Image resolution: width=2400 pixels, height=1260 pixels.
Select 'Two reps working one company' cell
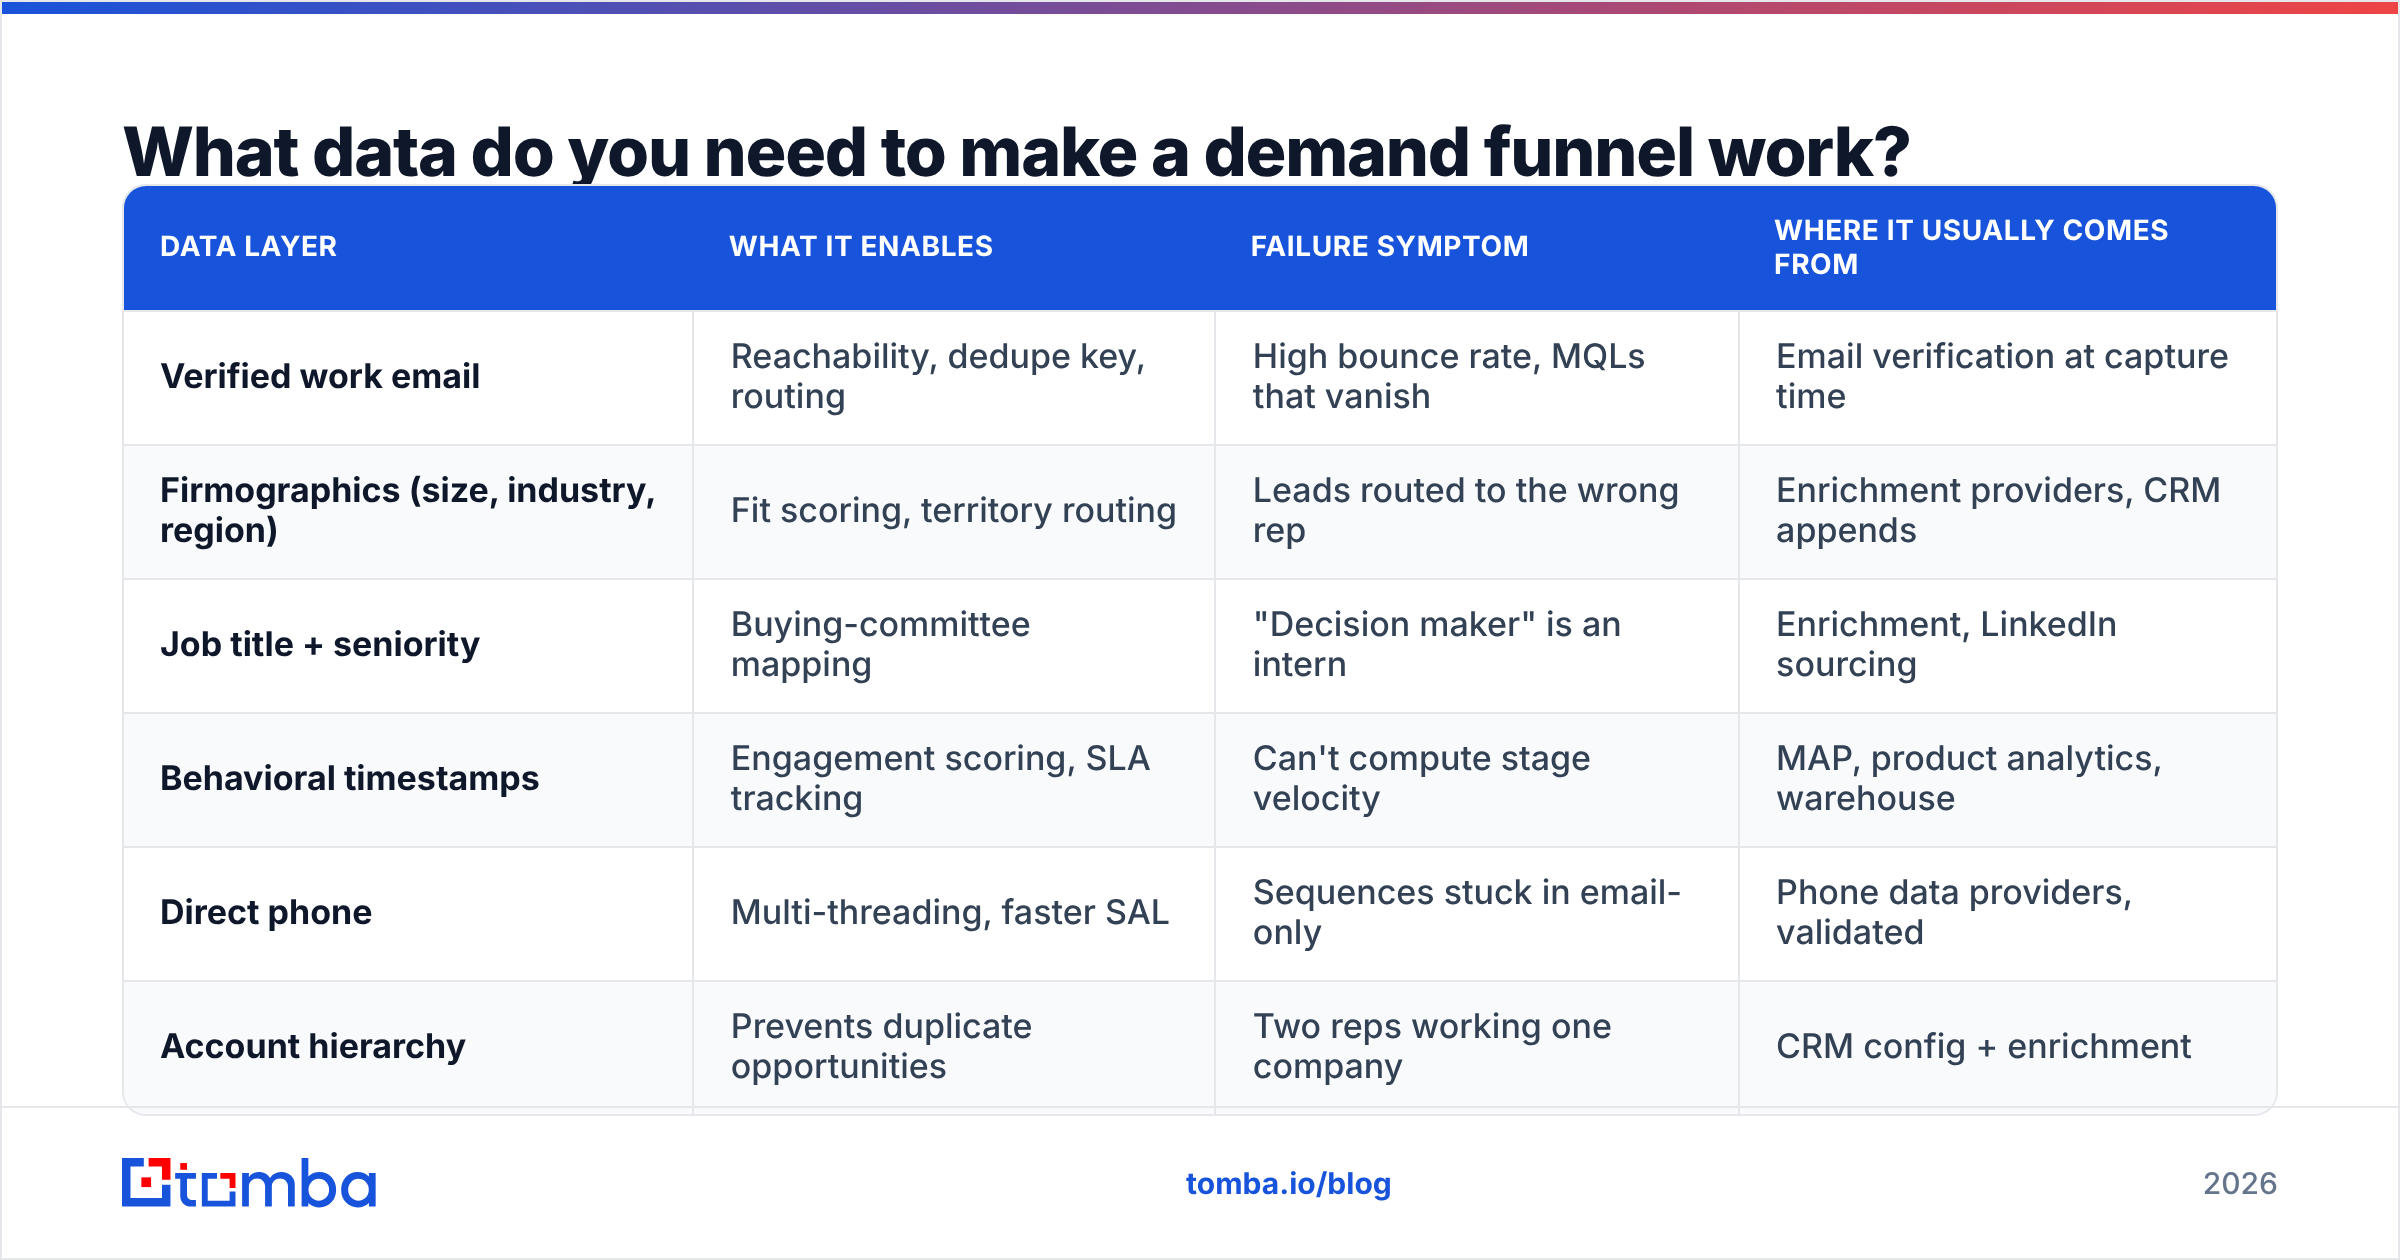(x=1477, y=1047)
